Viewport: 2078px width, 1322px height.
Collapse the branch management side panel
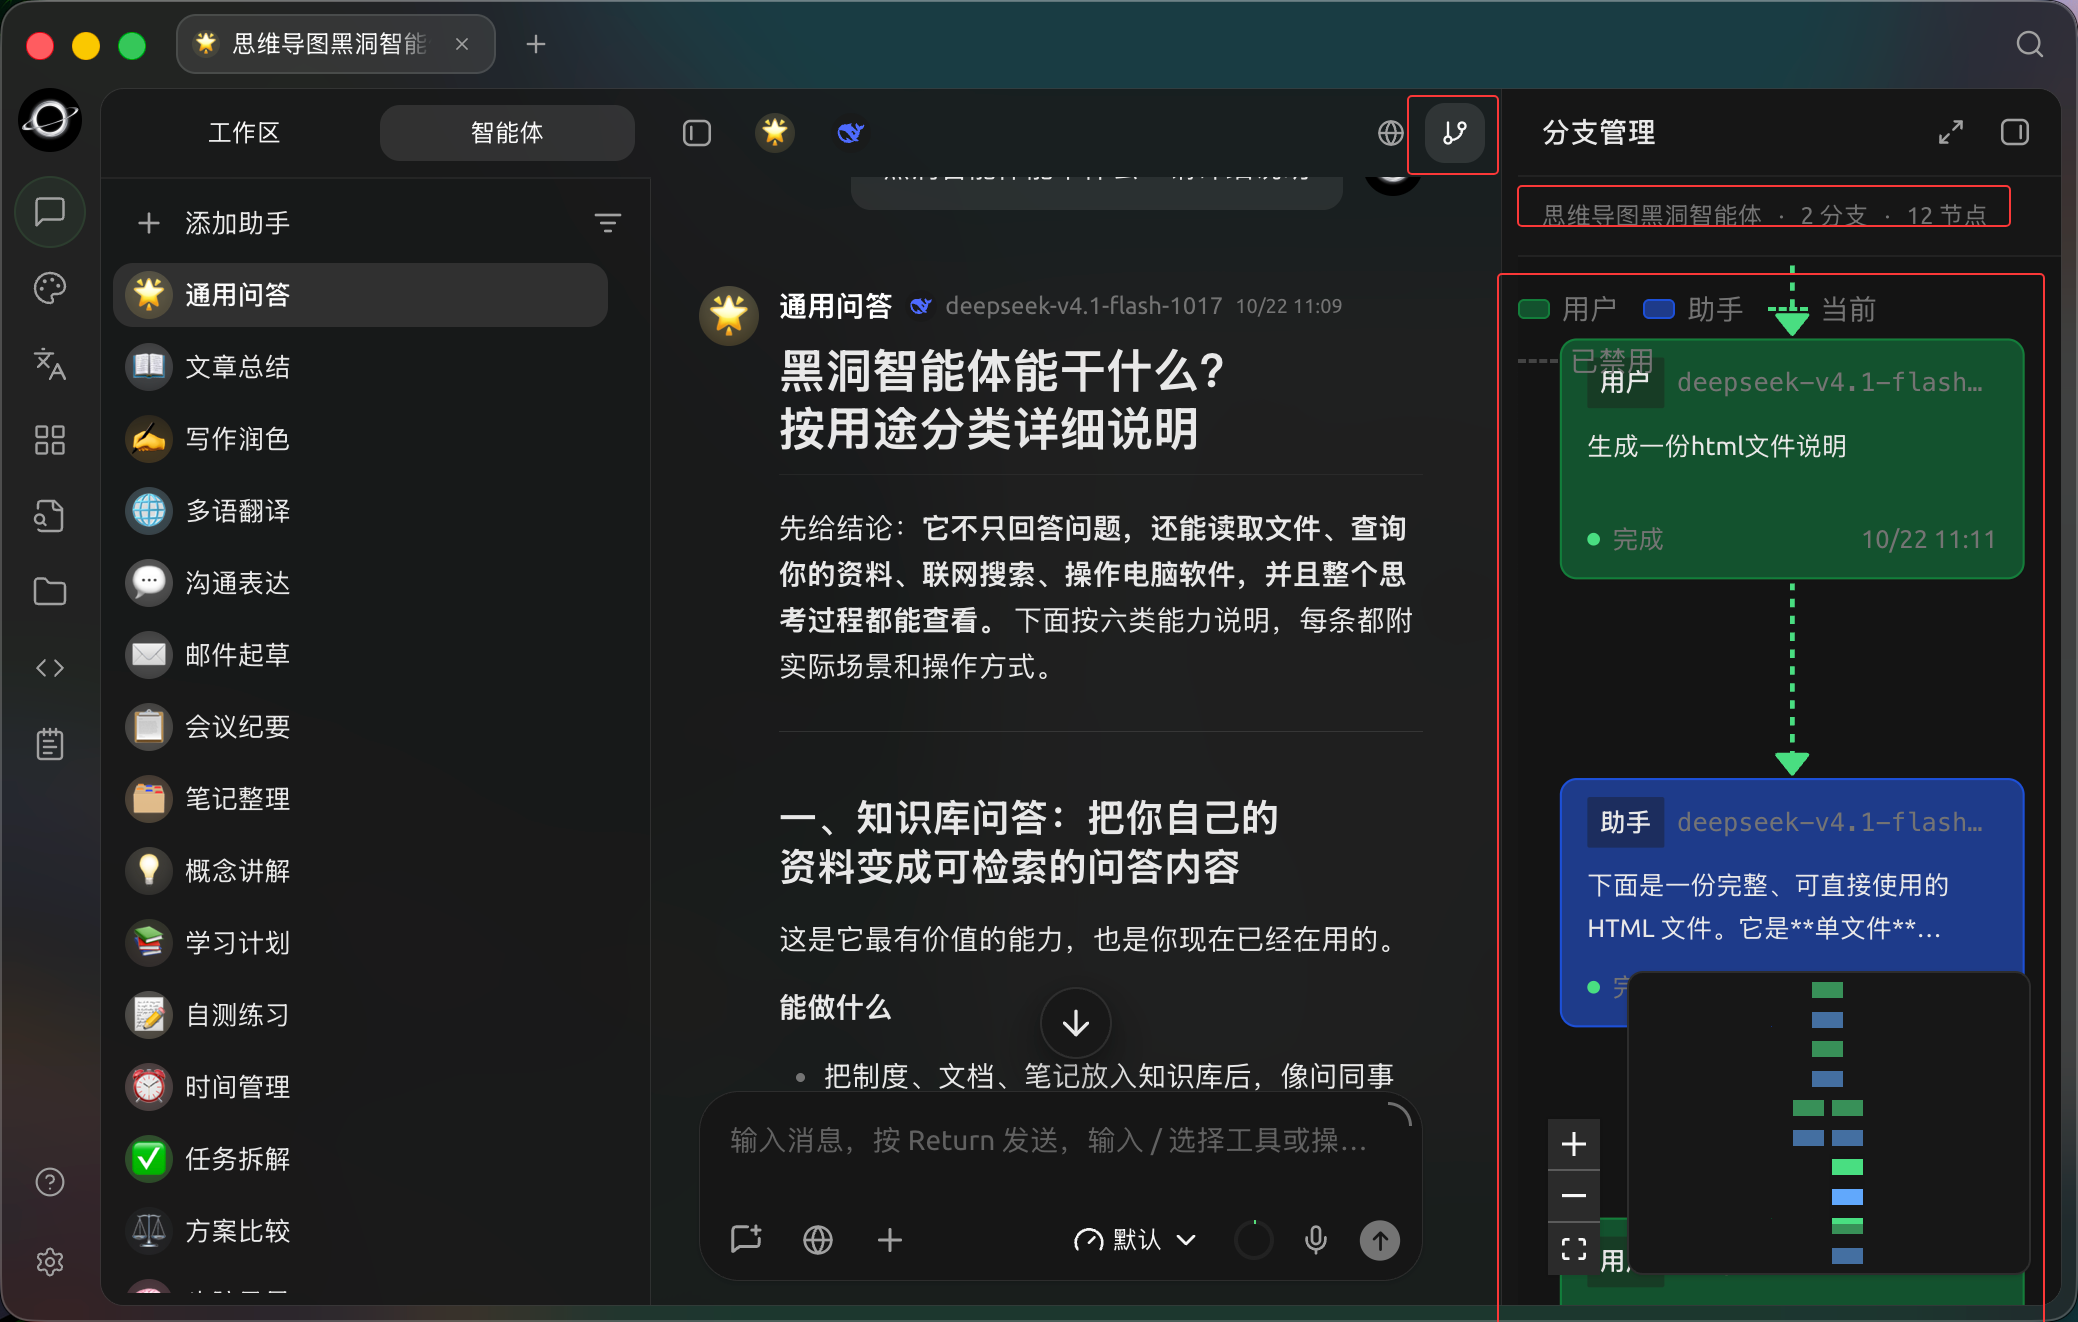pos(2015,132)
